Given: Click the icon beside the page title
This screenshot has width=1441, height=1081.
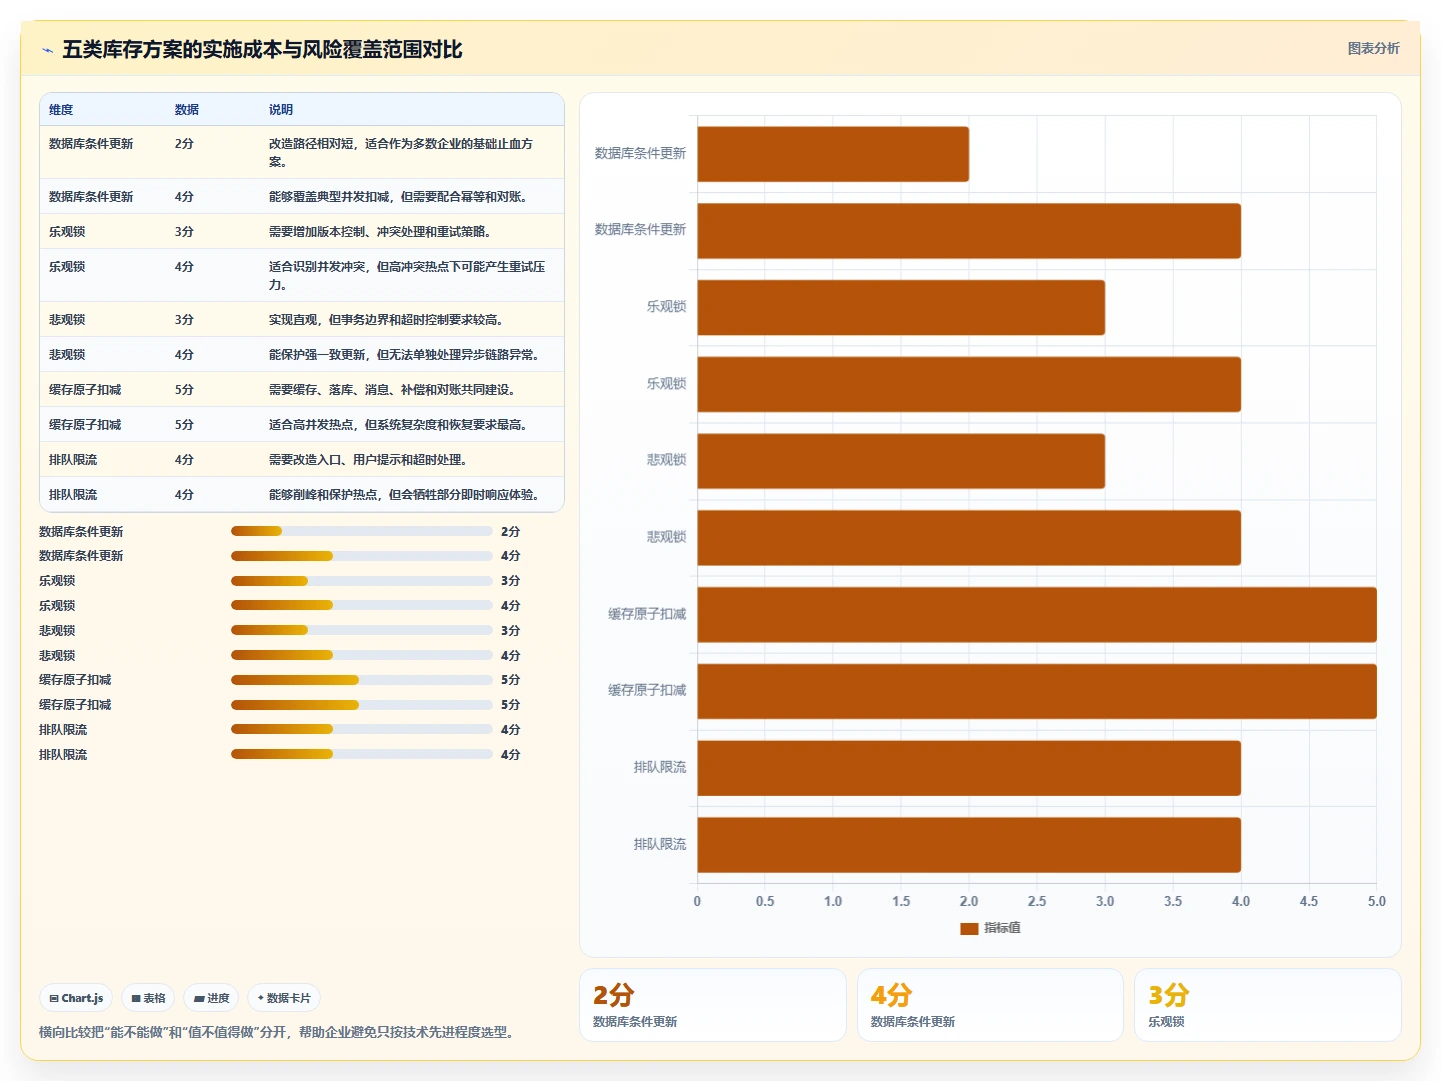Looking at the screenshot, I should 47,50.
